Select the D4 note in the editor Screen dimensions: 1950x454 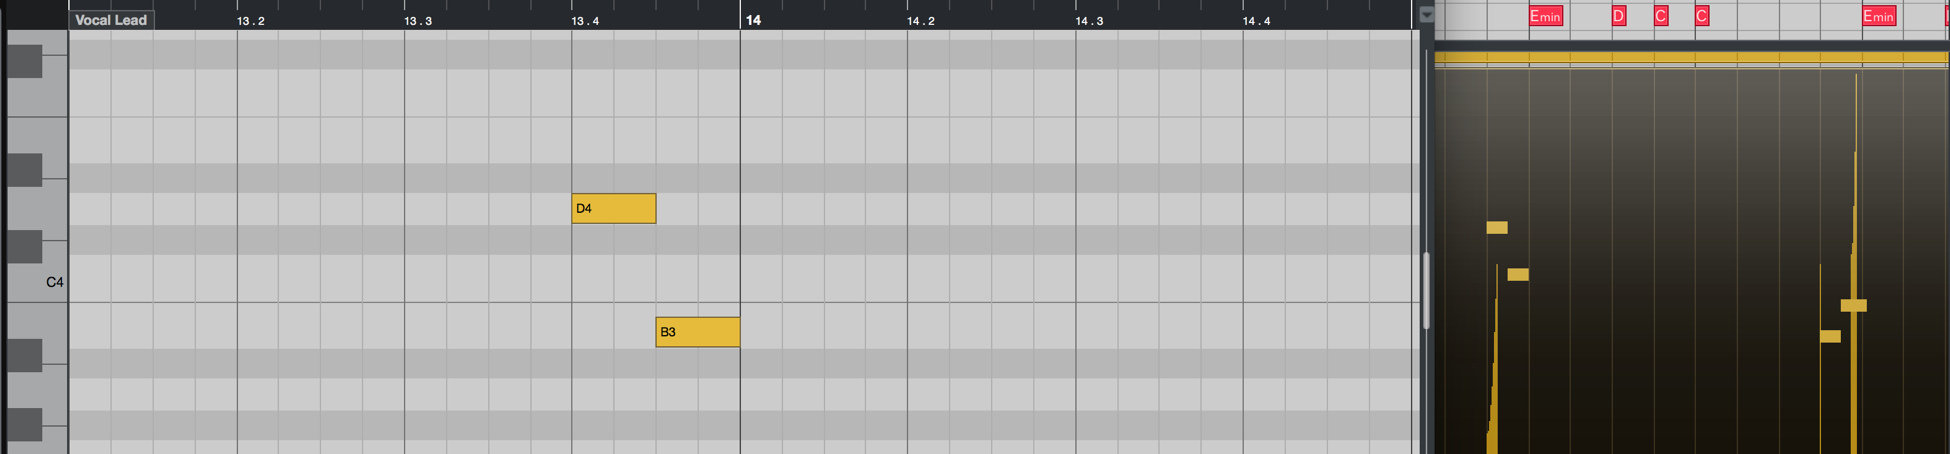pyautogui.click(x=613, y=208)
